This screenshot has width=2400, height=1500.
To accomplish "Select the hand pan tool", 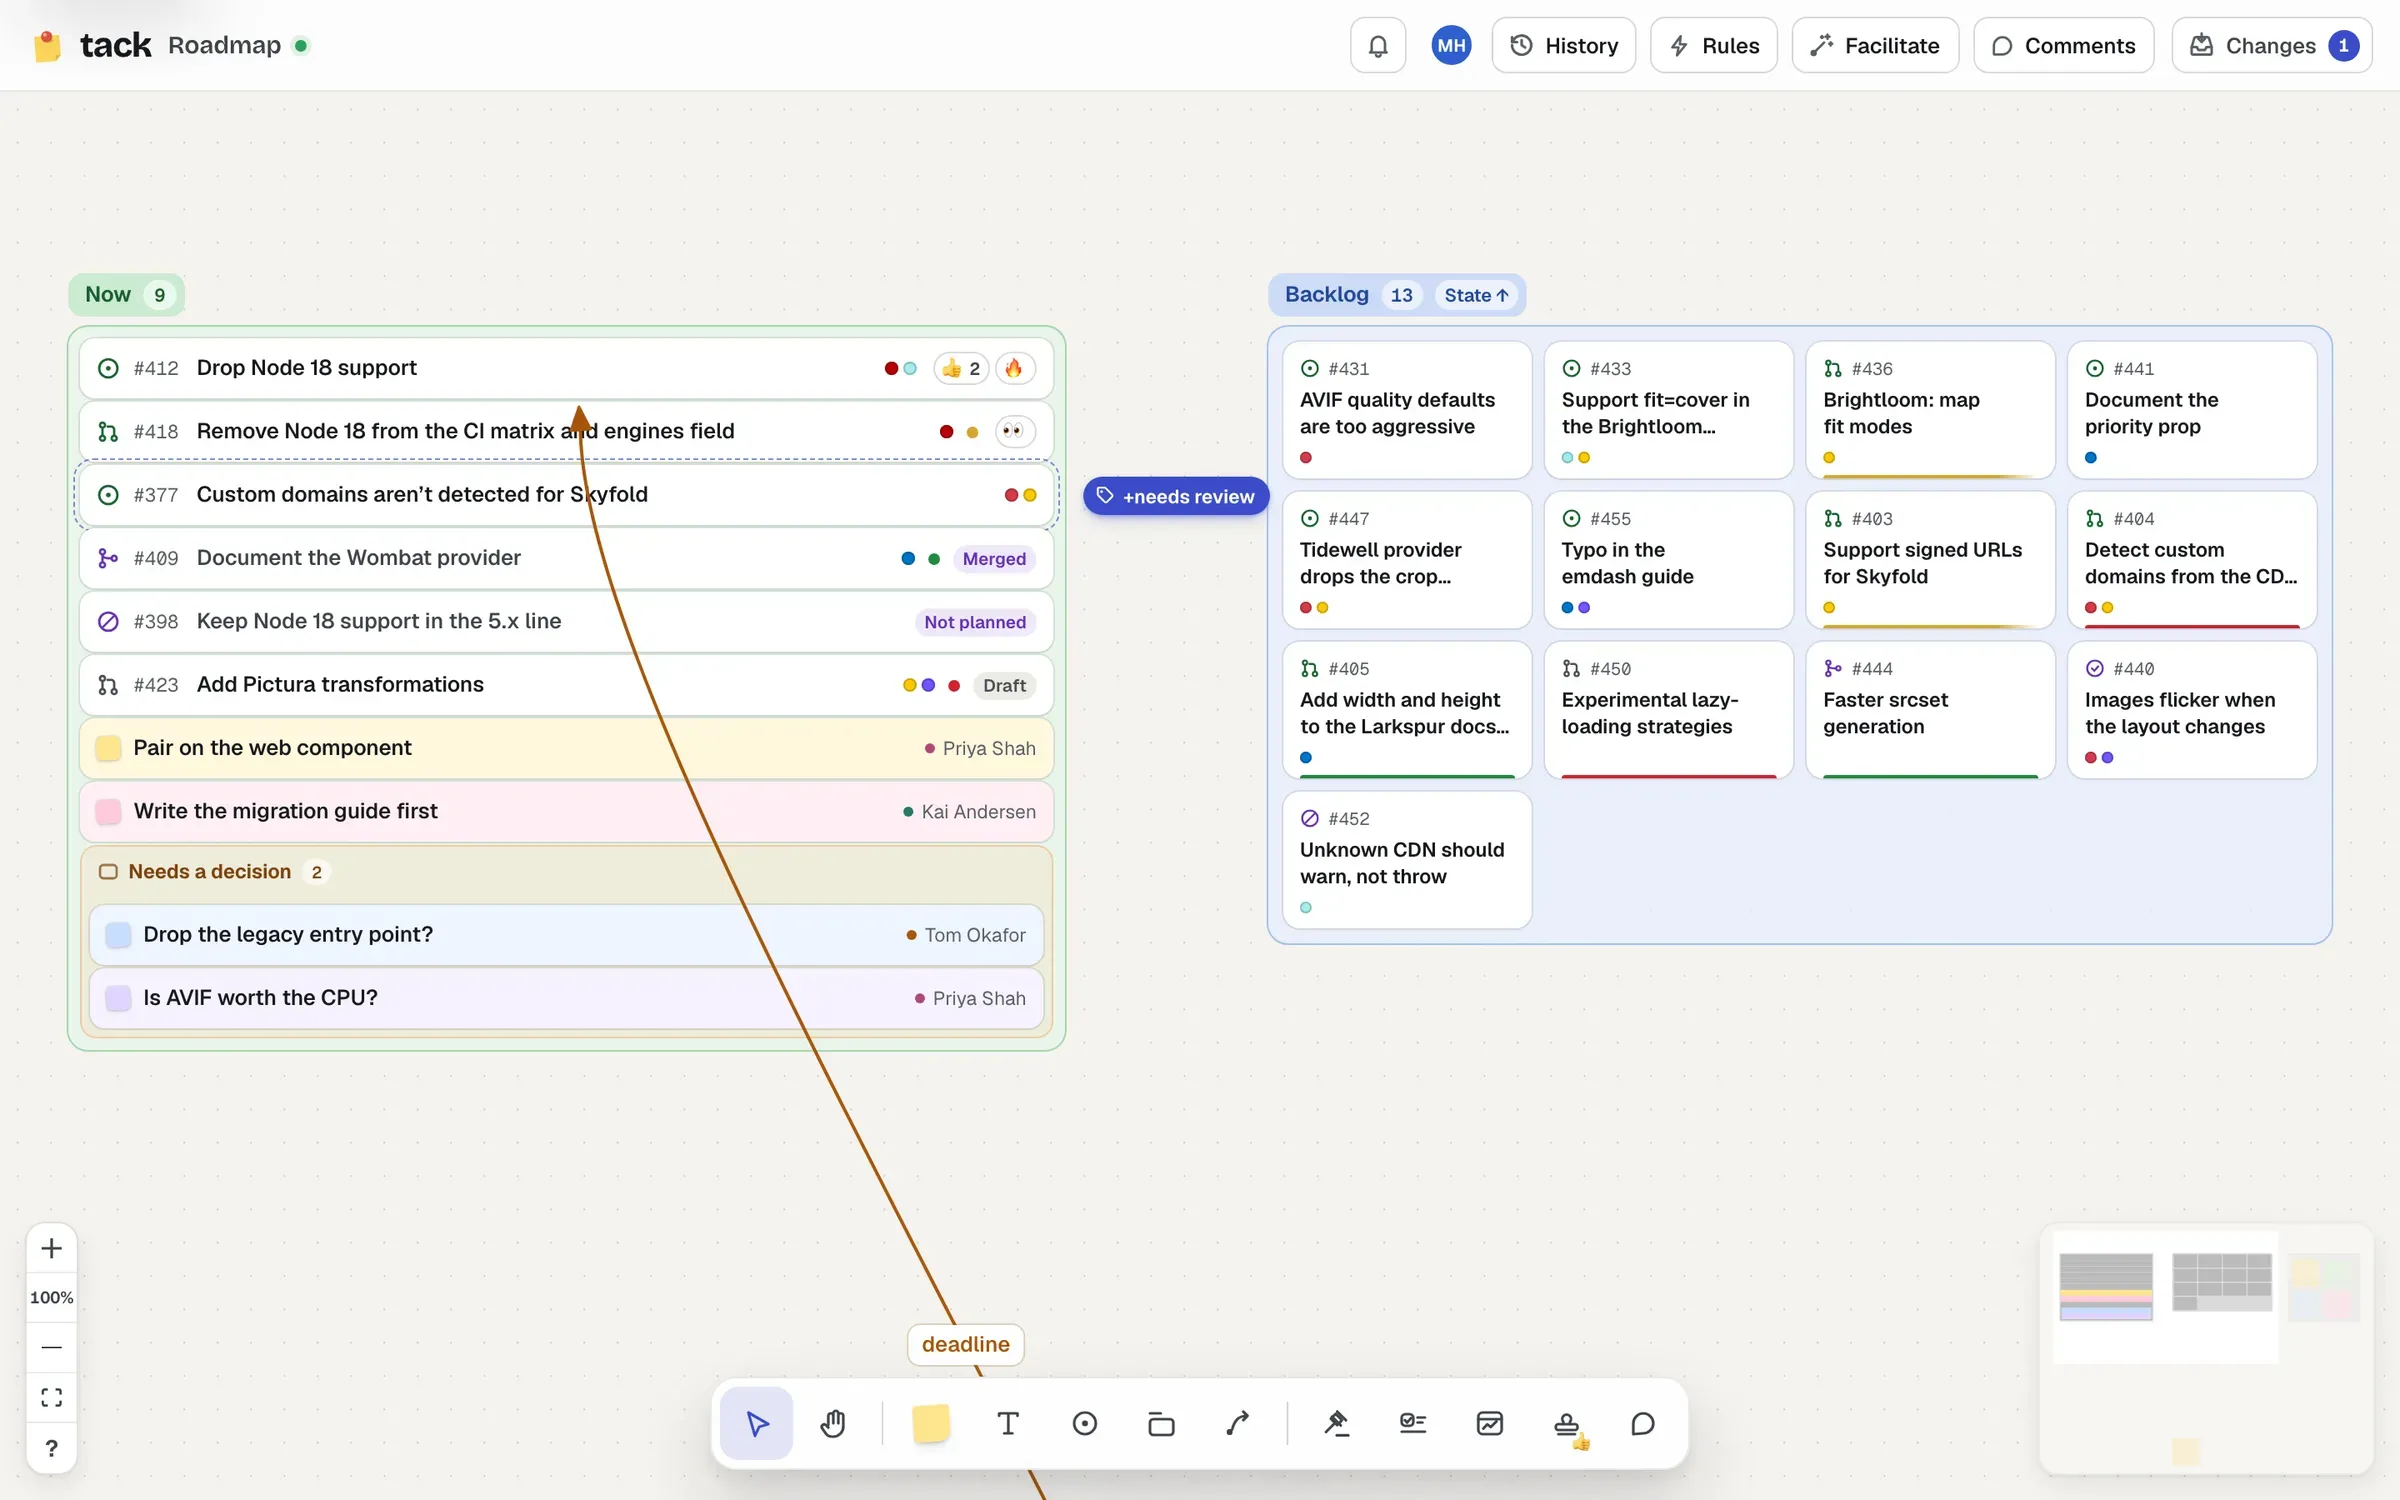I will [x=833, y=1423].
